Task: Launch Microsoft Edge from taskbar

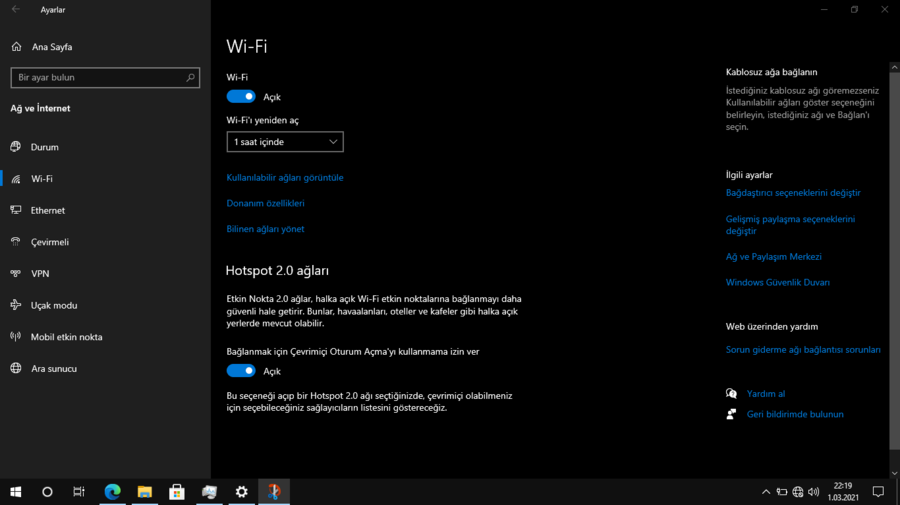Action: [112, 492]
